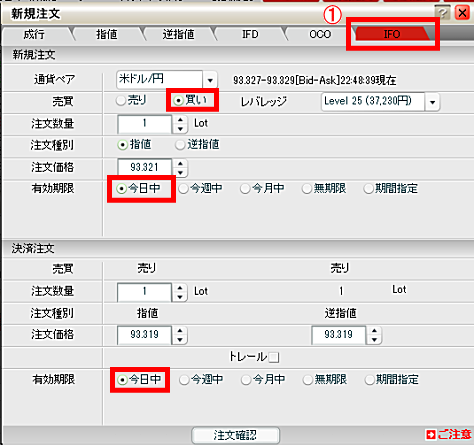This screenshot has width=474, height=446.
Task: Click the 注文確認 button
Action: [x=235, y=435]
